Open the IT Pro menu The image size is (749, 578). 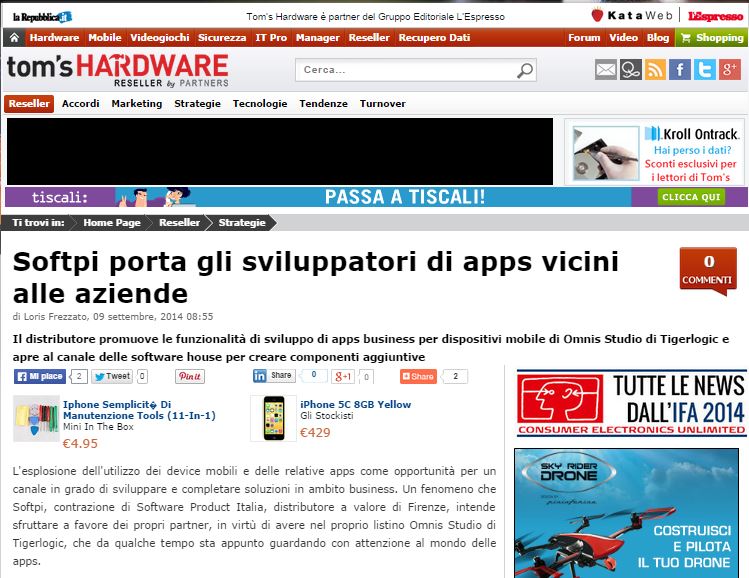point(271,38)
